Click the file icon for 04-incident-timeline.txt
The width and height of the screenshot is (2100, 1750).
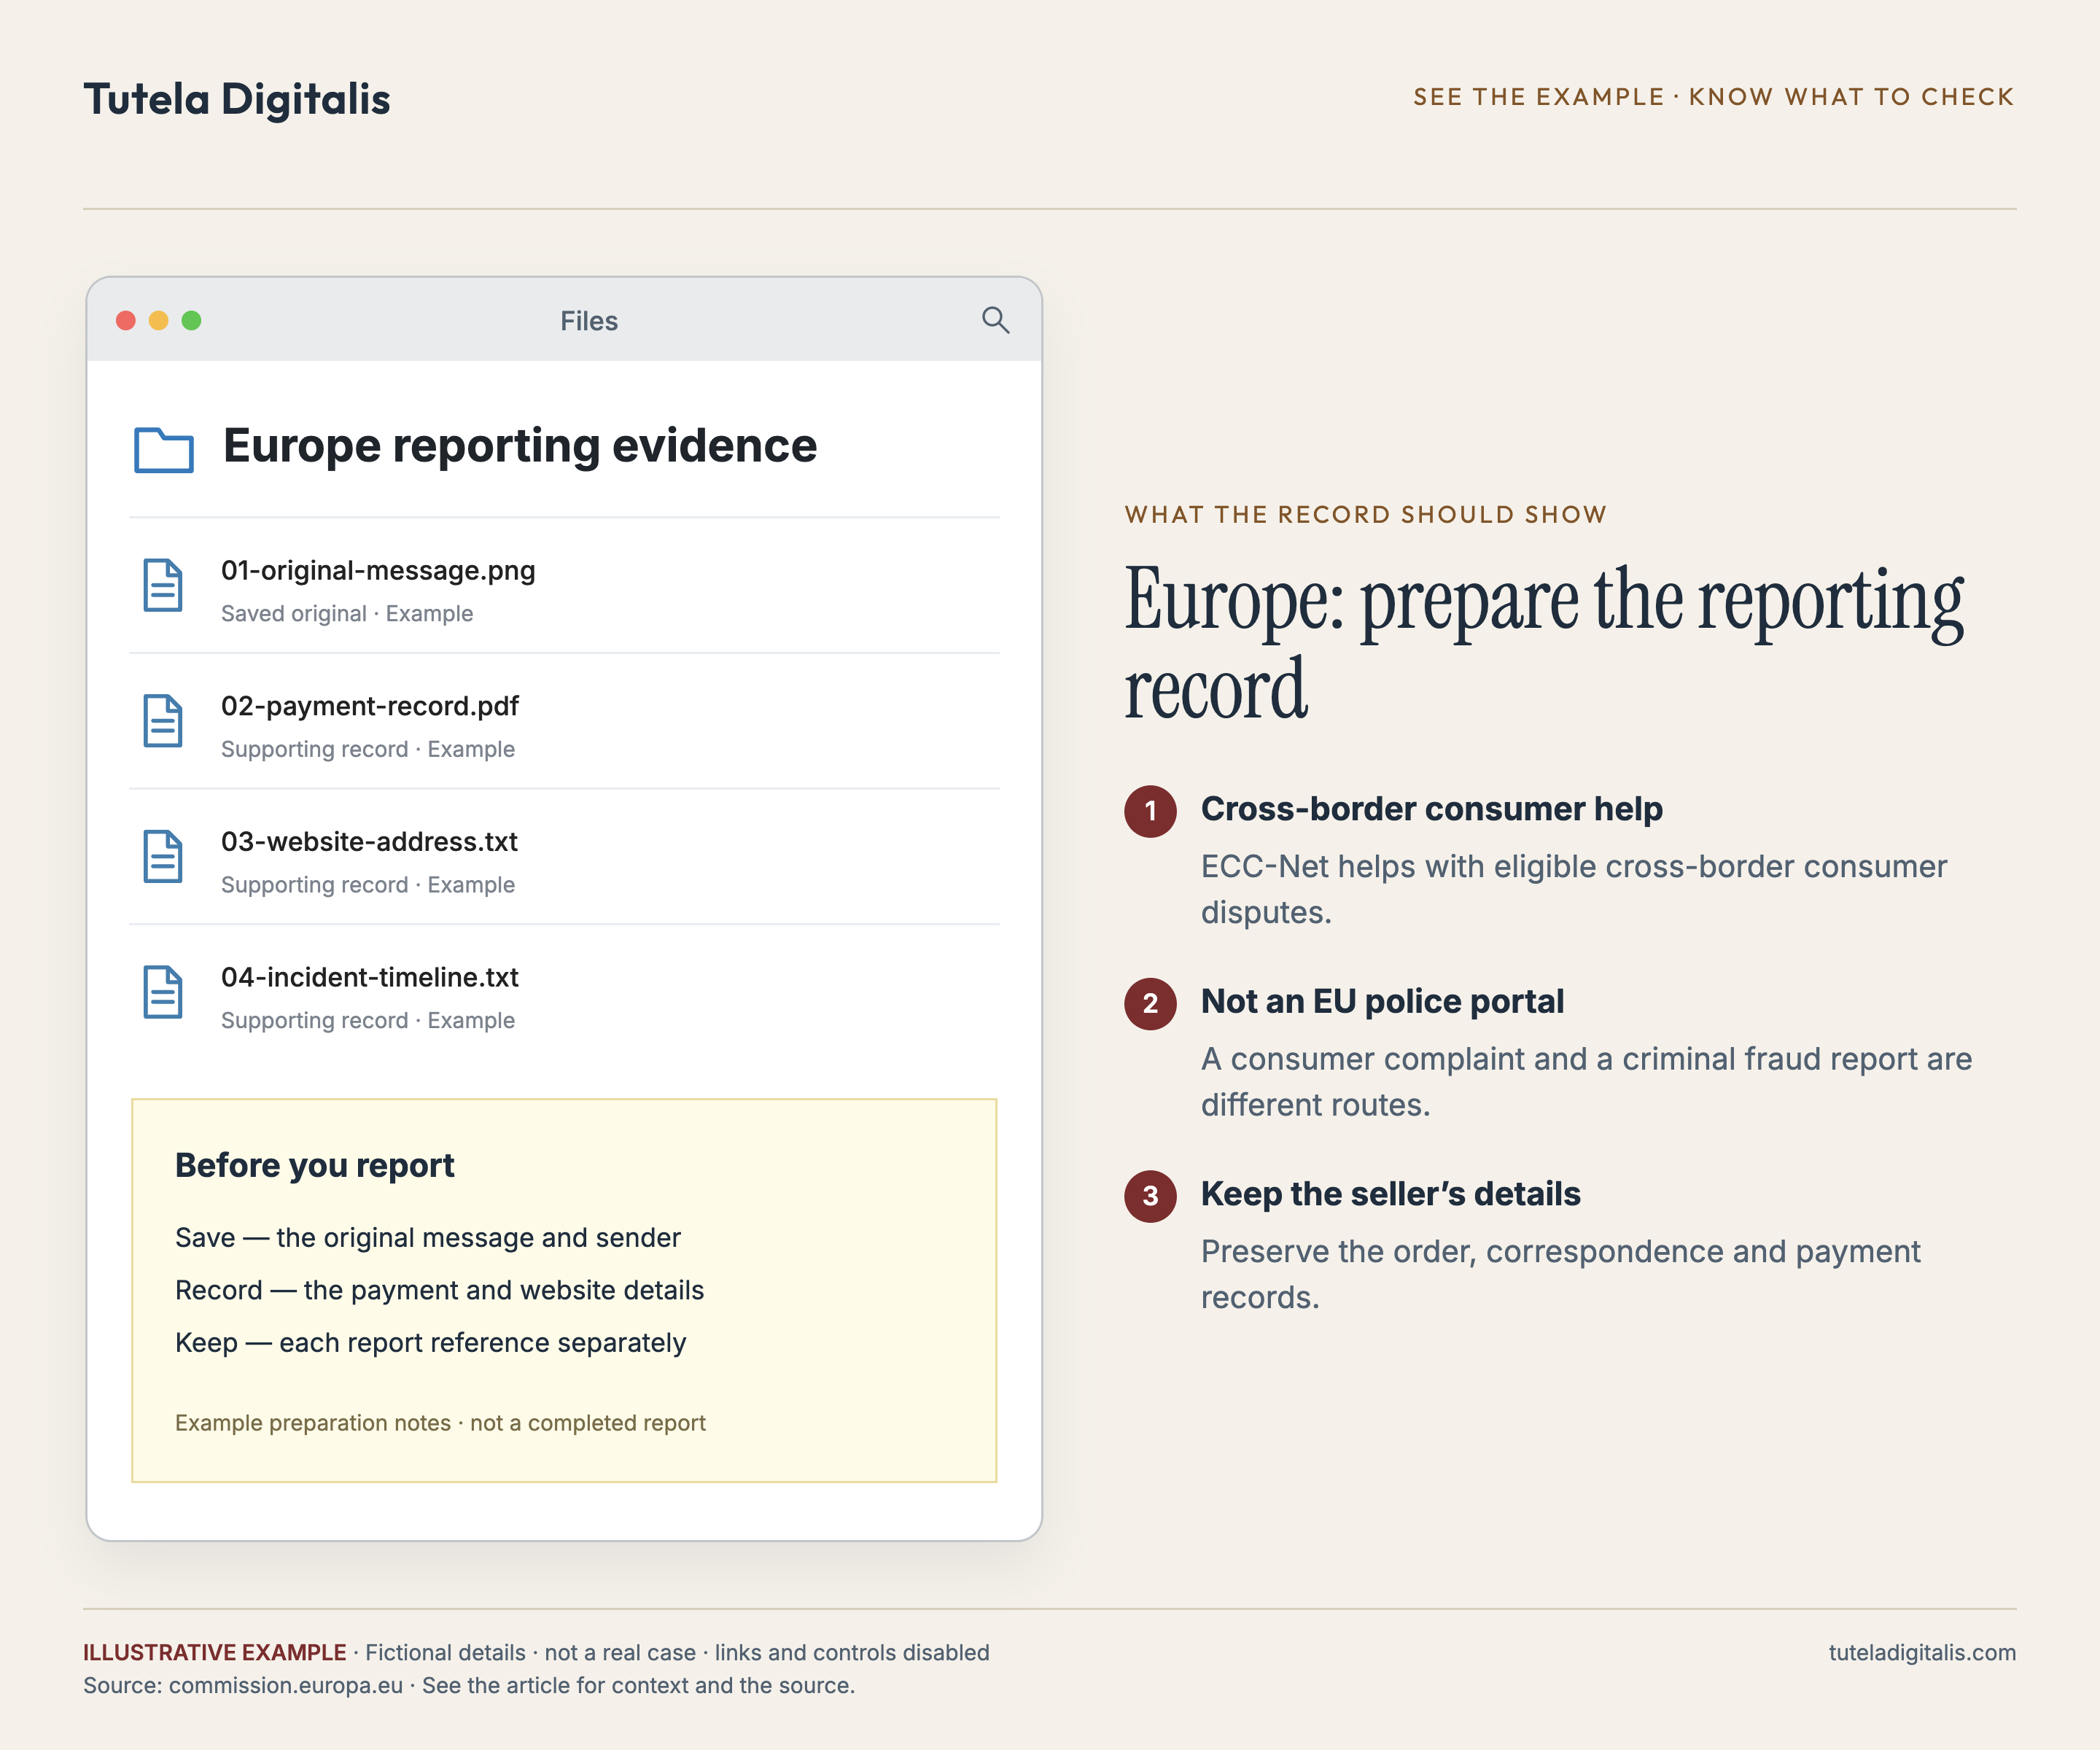tap(163, 993)
